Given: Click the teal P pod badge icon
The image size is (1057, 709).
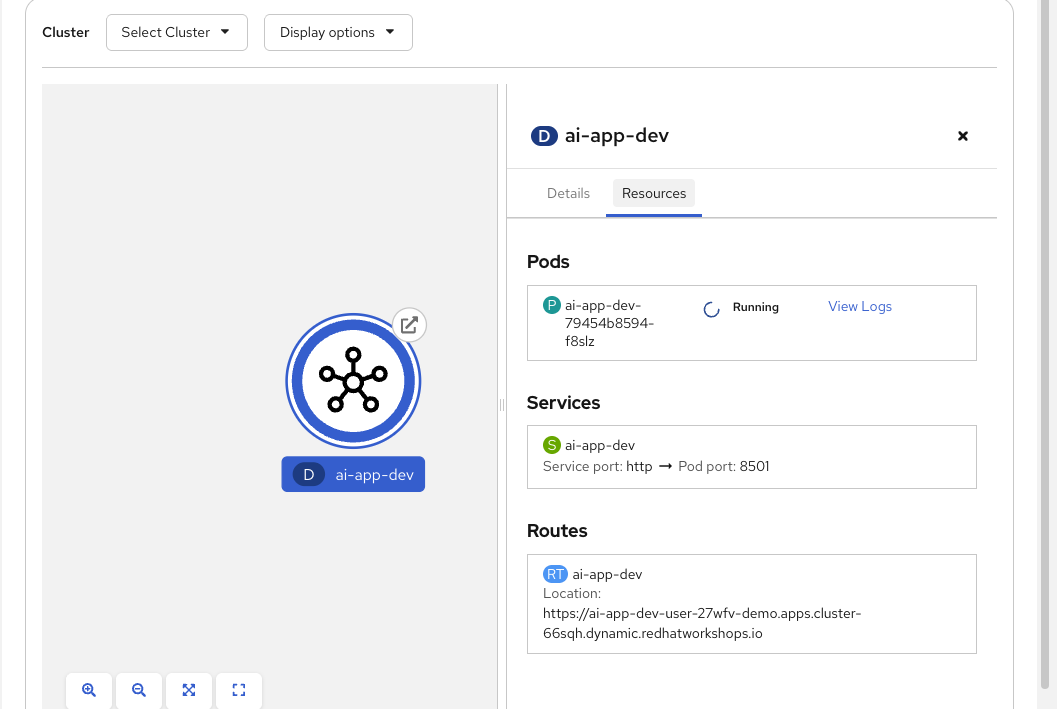Looking at the screenshot, I should (552, 306).
